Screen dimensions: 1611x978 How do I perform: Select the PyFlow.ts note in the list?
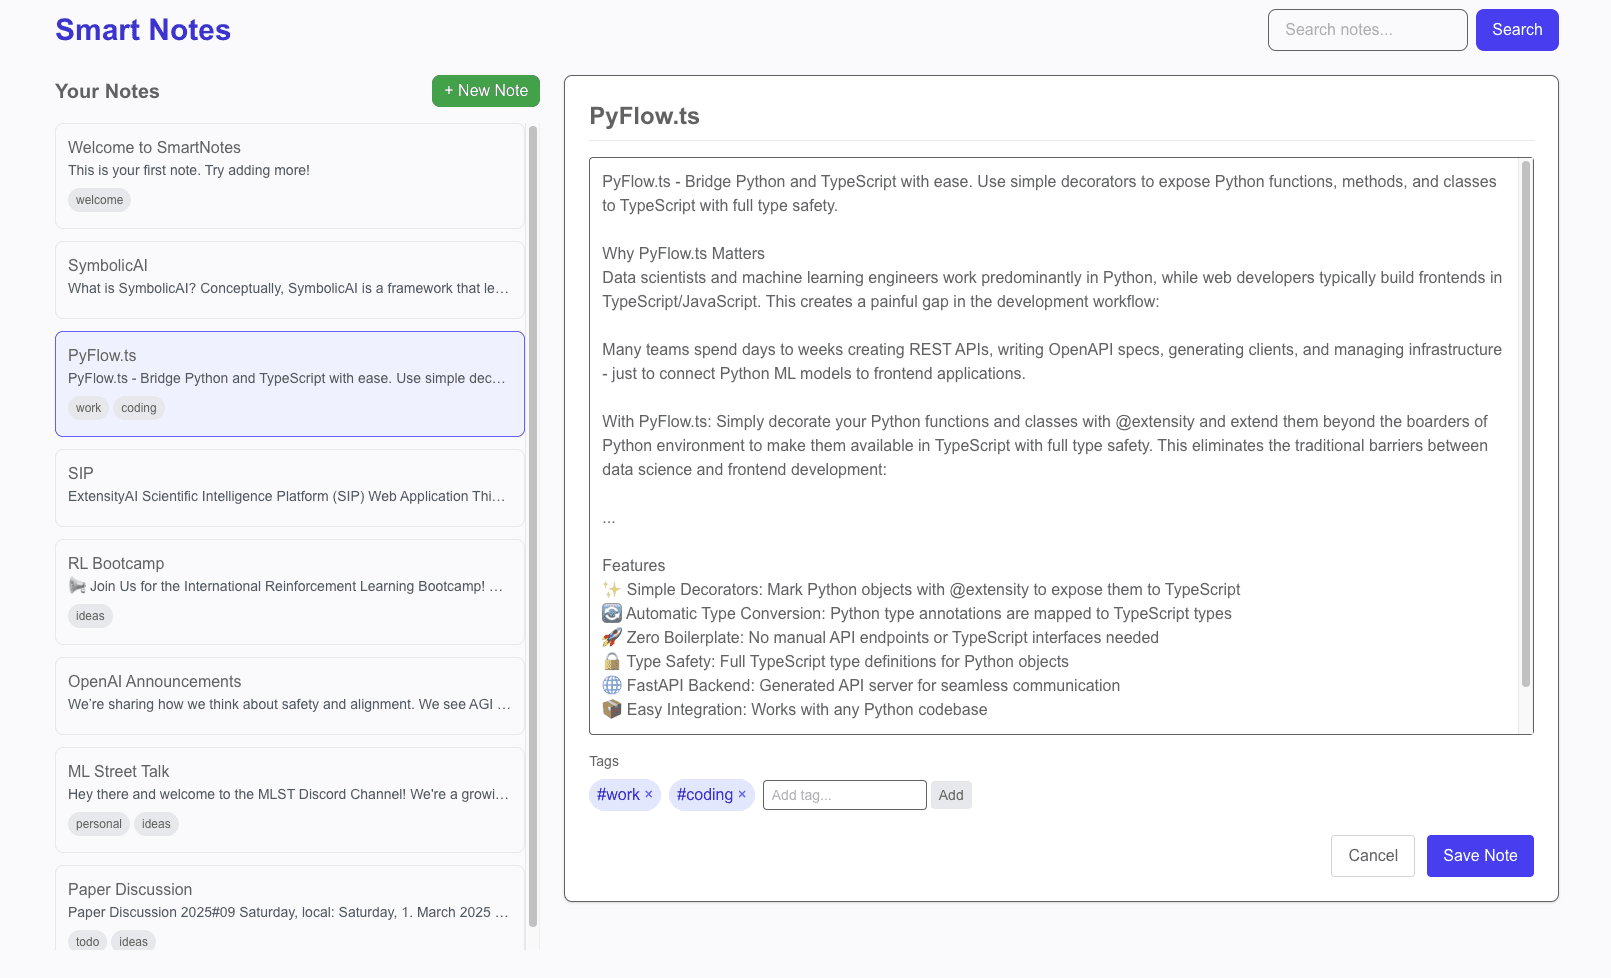290,384
